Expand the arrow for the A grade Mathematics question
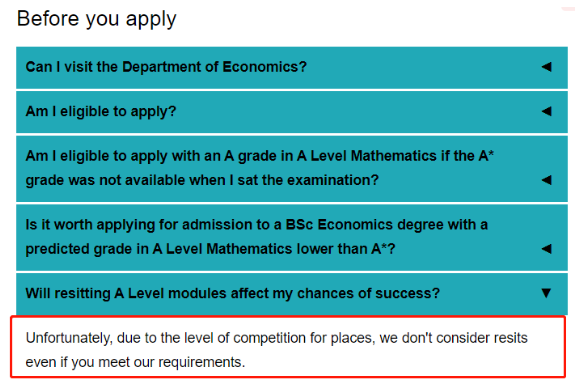580x388 pixels. [546, 180]
